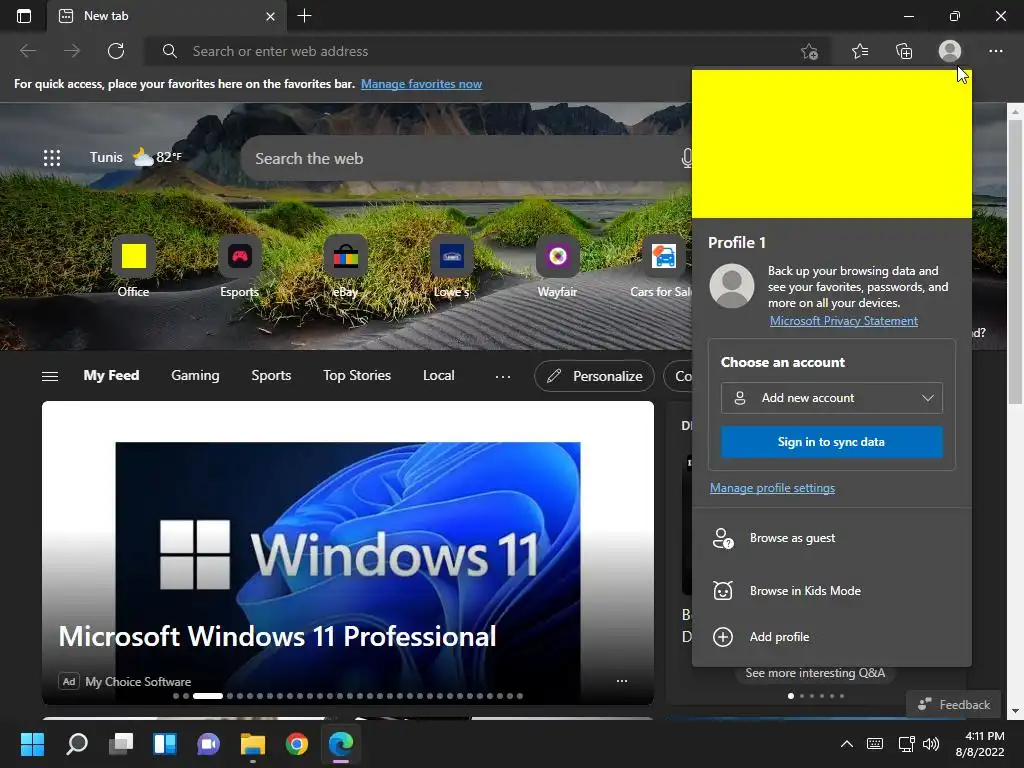Image resolution: width=1024 pixels, height=768 pixels.
Task: Open the app launcher grid
Action: pos(52,157)
